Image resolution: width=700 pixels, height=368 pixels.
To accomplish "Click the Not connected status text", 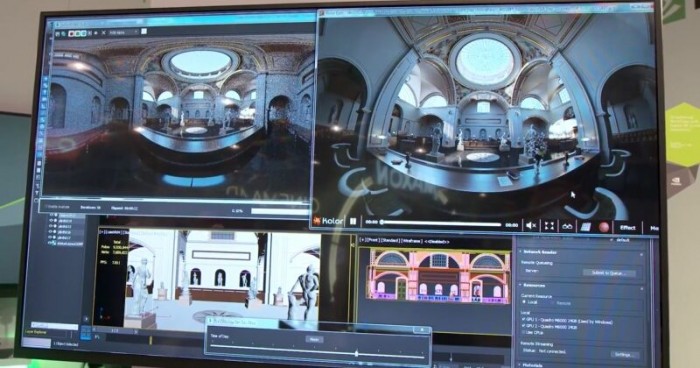I will 551,351.
